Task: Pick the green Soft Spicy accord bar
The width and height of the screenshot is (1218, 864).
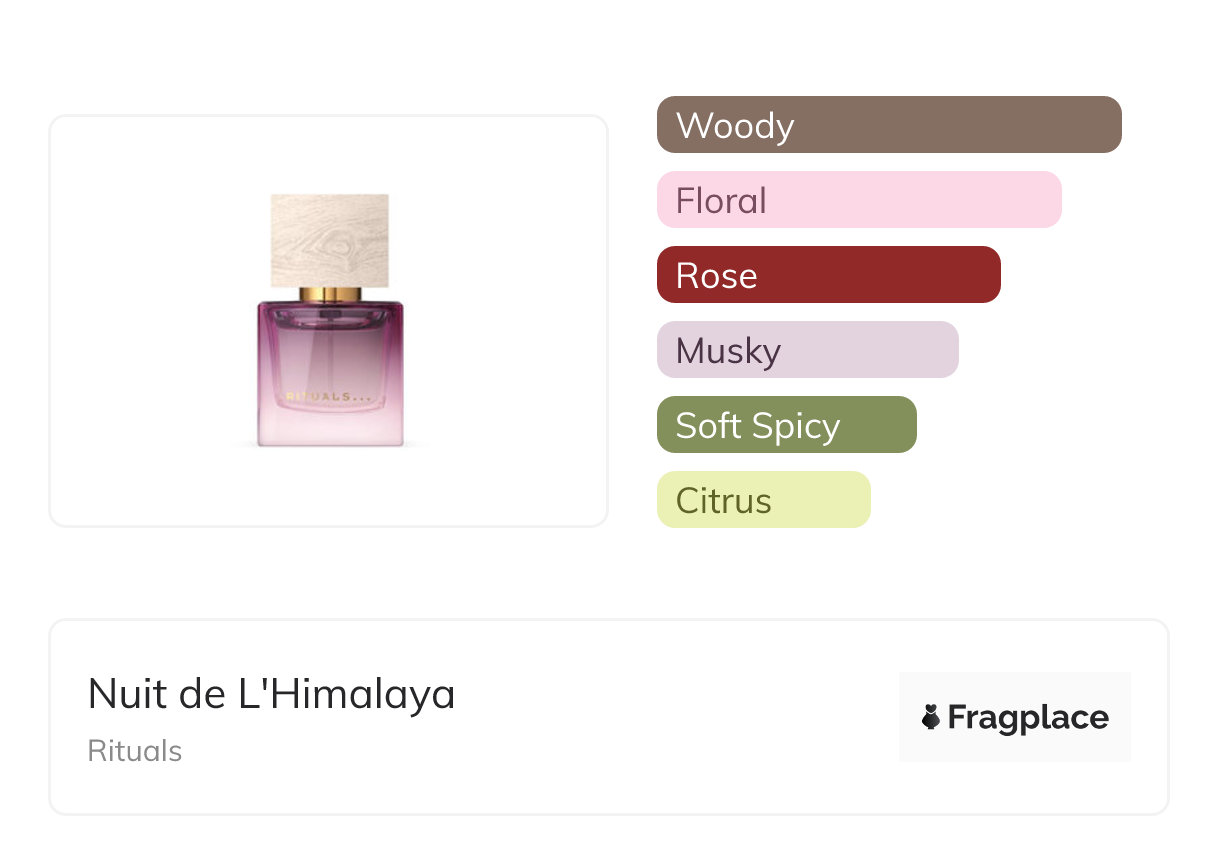Action: 786,425
